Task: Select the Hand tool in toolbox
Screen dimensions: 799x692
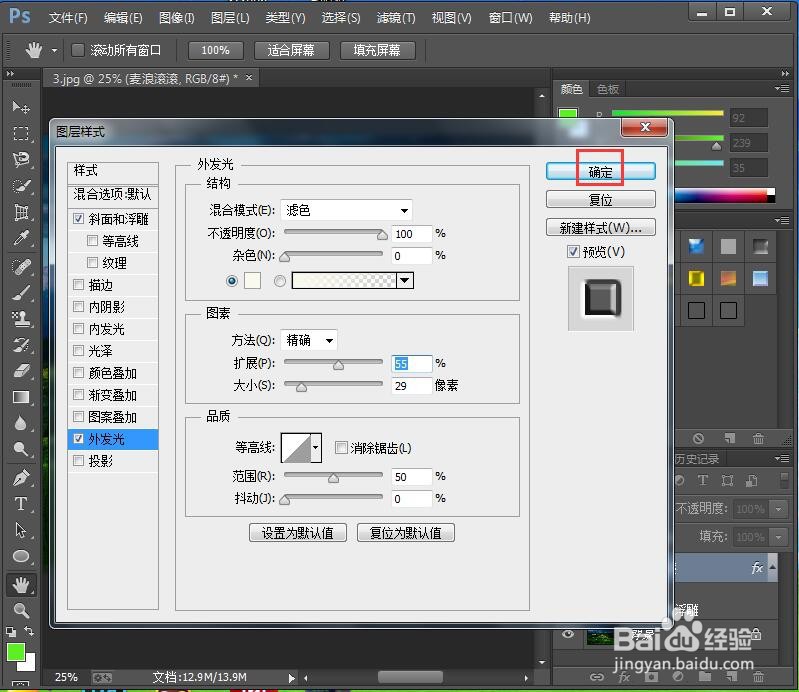Action: 21,585
